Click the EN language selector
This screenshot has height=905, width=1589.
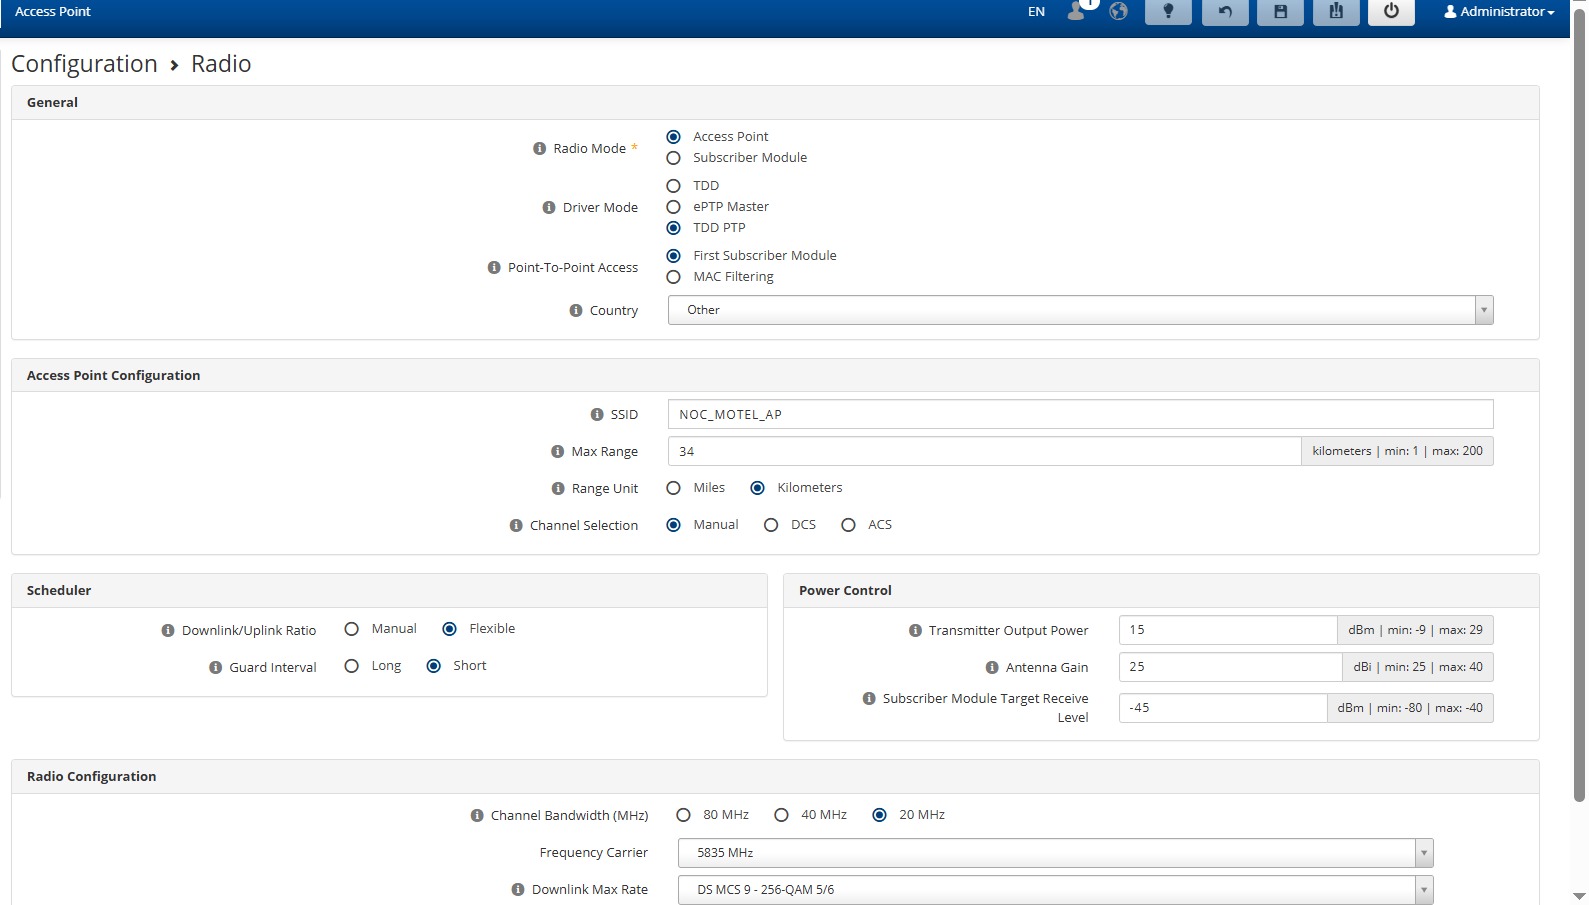1036,12
